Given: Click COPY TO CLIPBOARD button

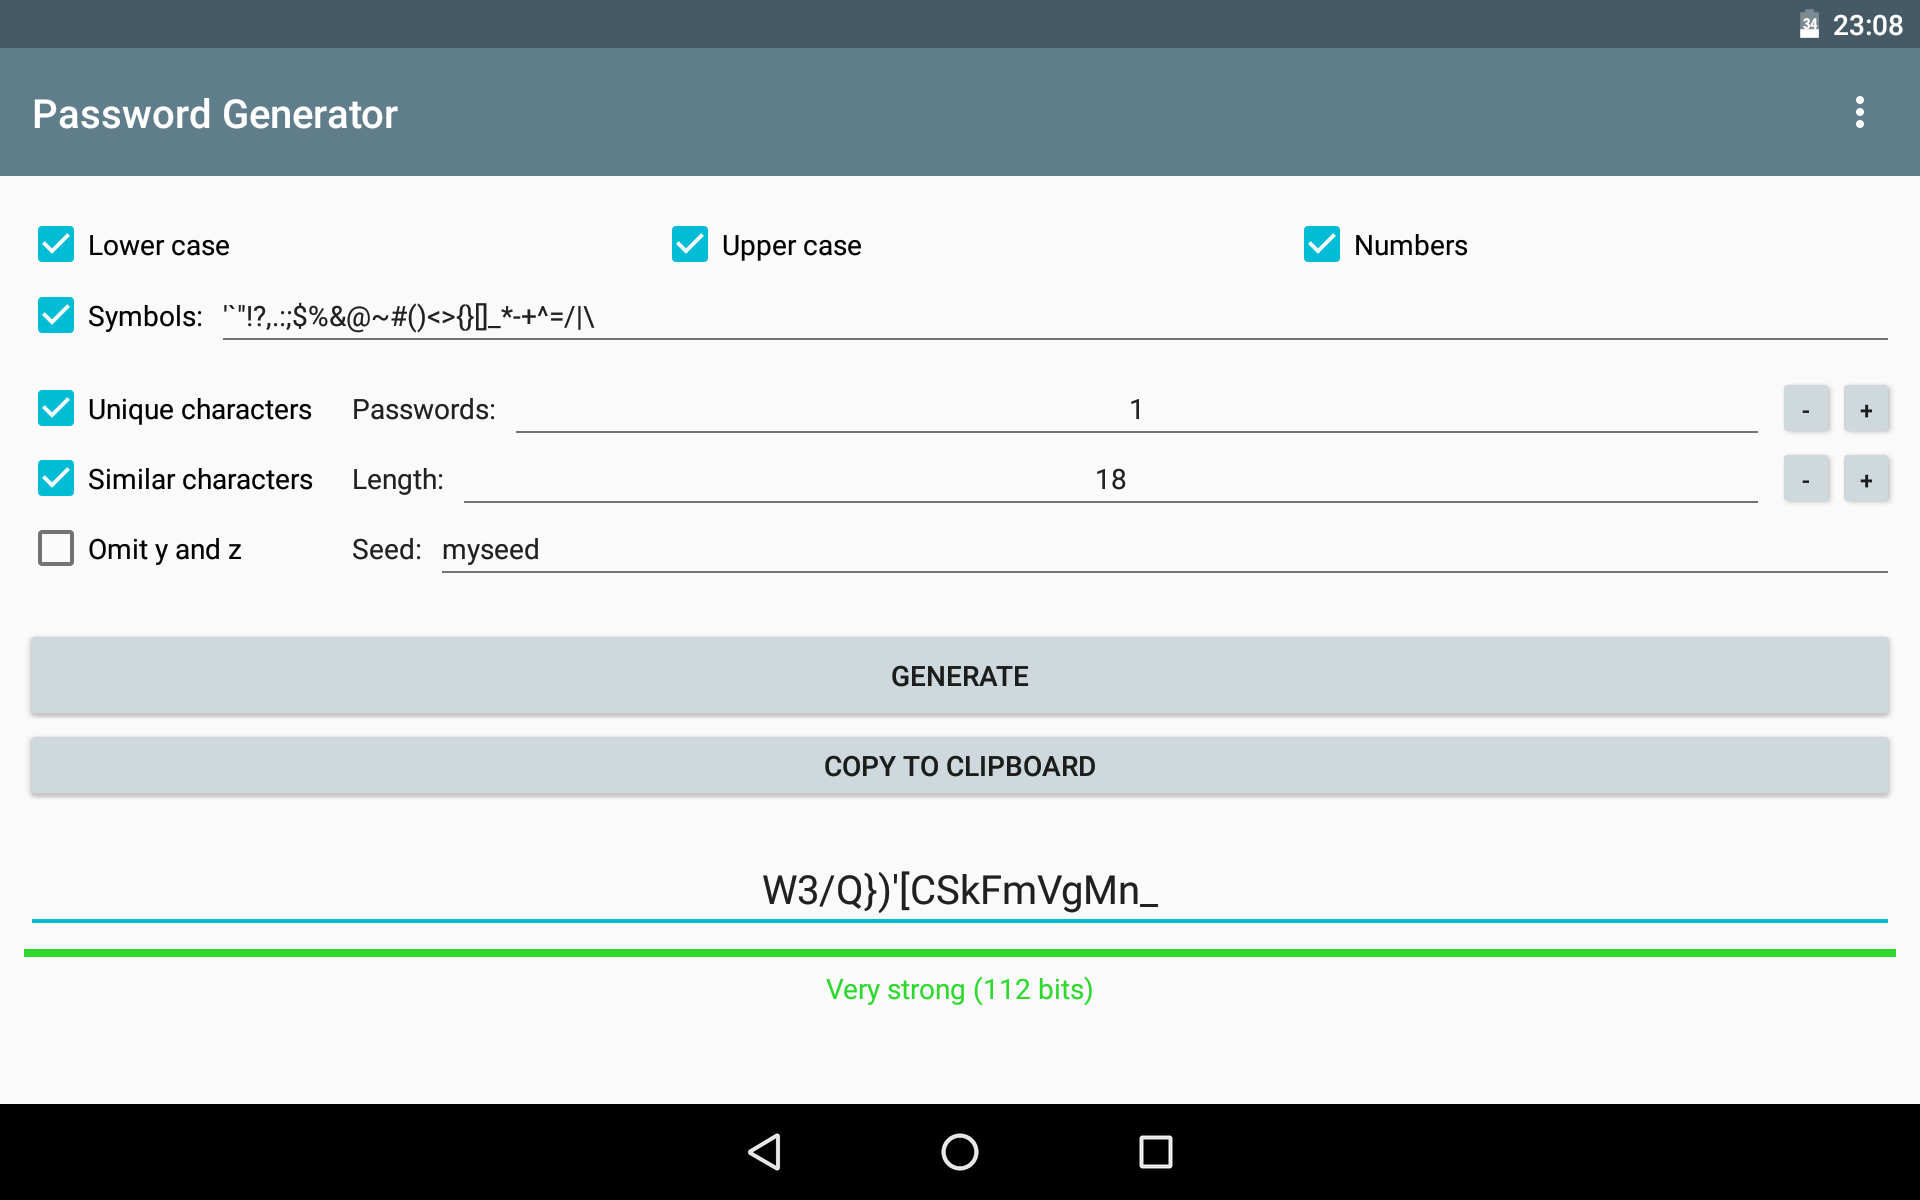Looking at the screenshot, I should [960, 766].
